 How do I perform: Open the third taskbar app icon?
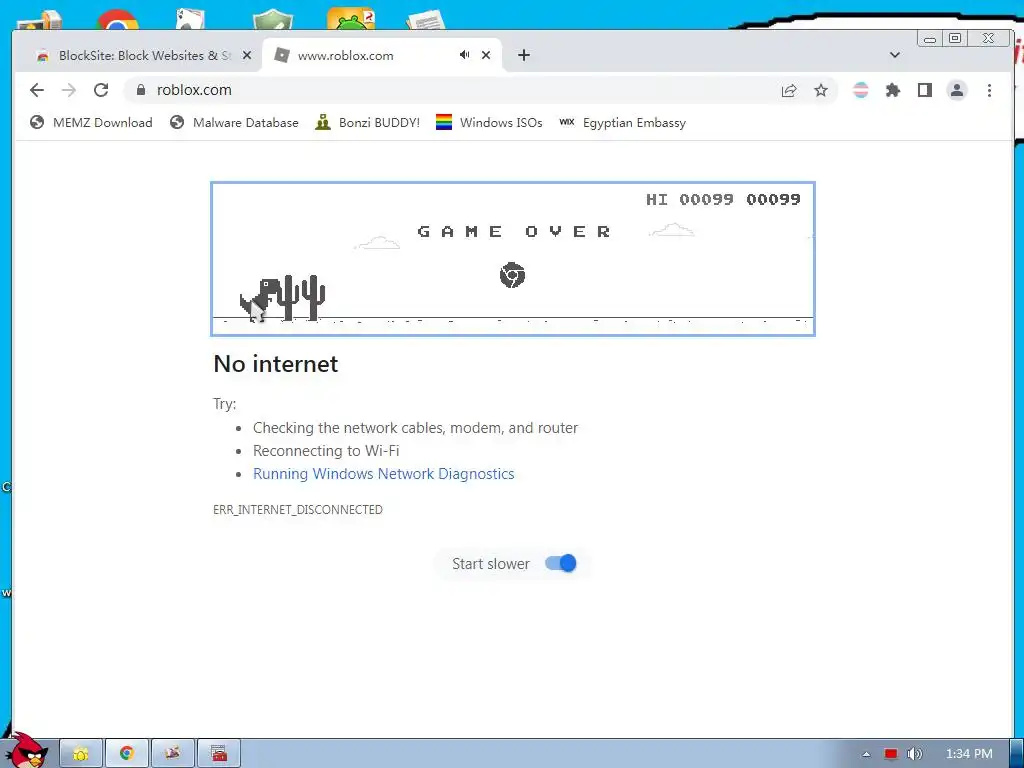pyautogui.click(x=172, y=754)
